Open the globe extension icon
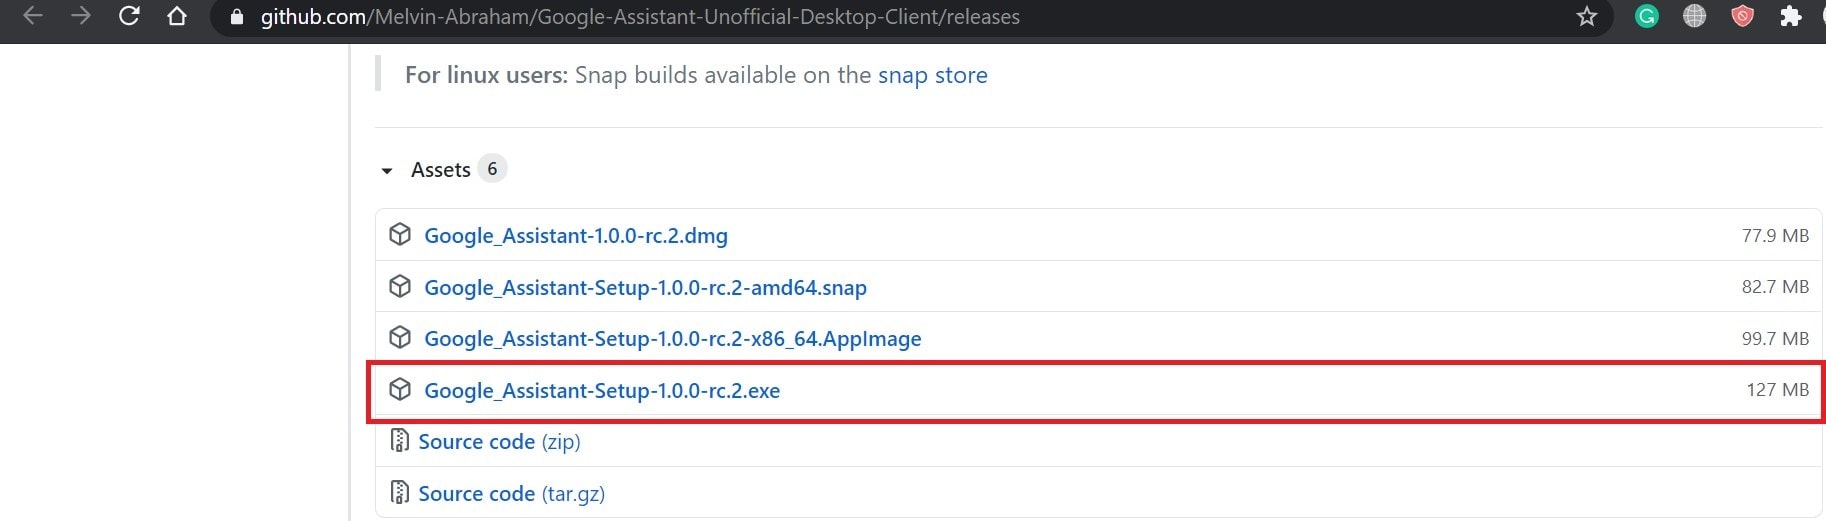Screen dimensions: 1826x521 [x=1694, y=16]
